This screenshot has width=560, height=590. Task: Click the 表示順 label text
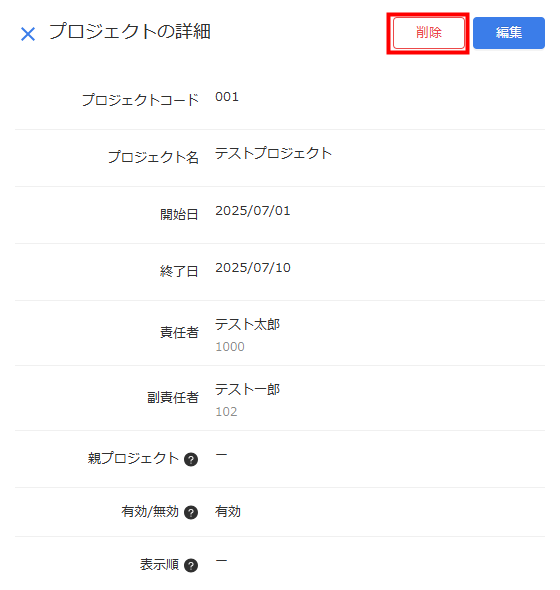point(159,564)
